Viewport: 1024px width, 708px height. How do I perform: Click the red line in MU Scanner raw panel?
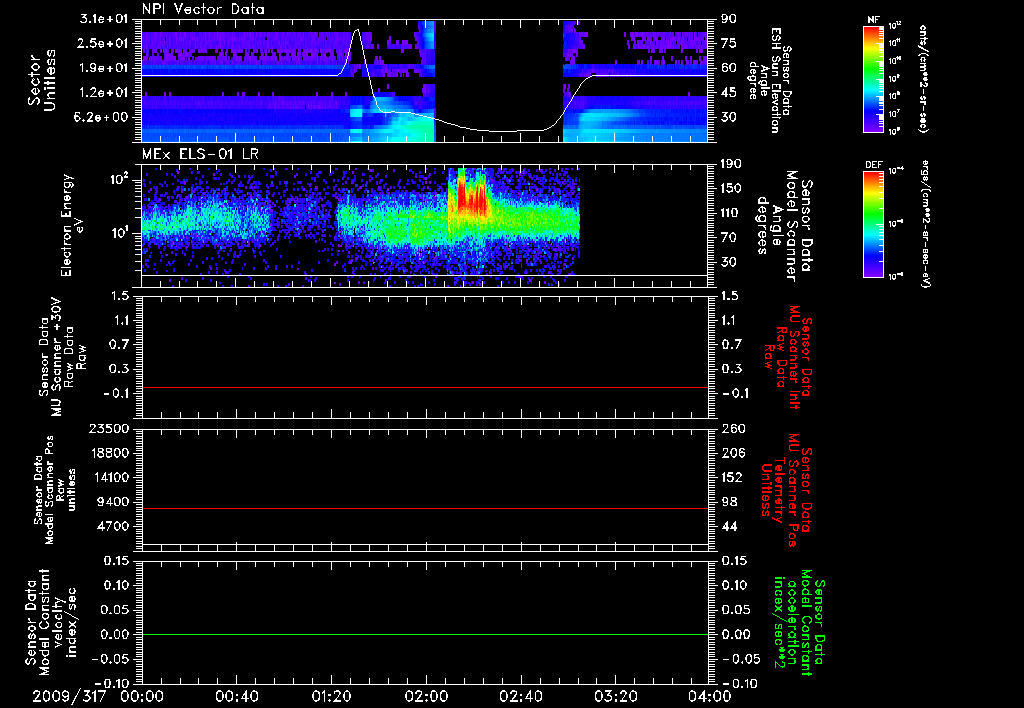(x=425, y=387)
